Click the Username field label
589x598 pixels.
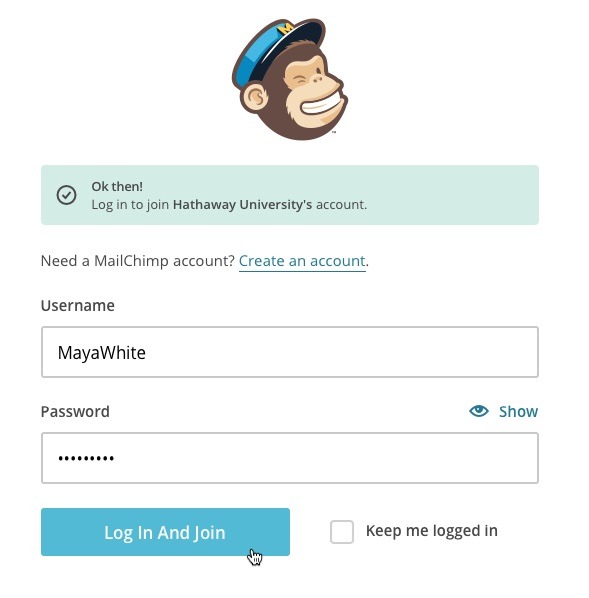tap(78, 305)
